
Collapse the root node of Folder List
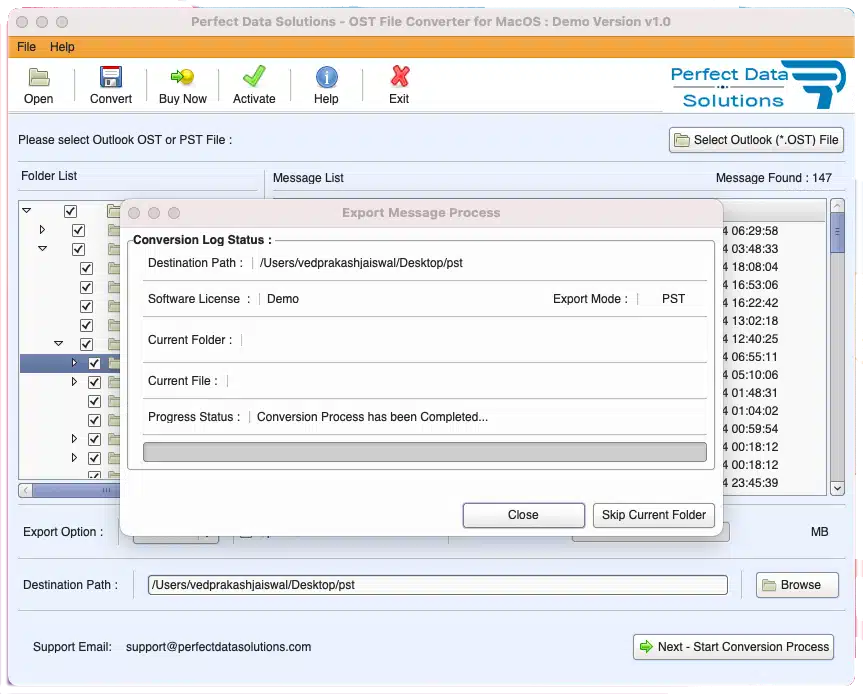pyautogui.click(x=26, y=210)
